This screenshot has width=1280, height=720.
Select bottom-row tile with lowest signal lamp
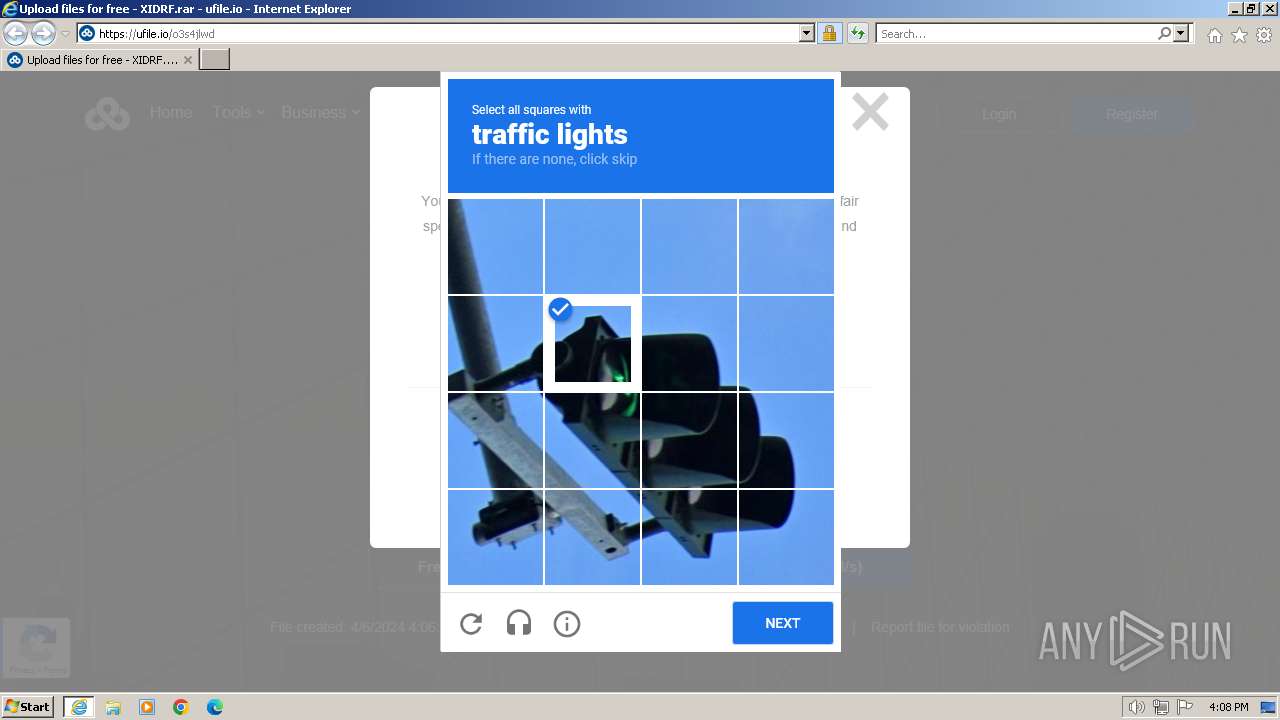pos(689,537)
